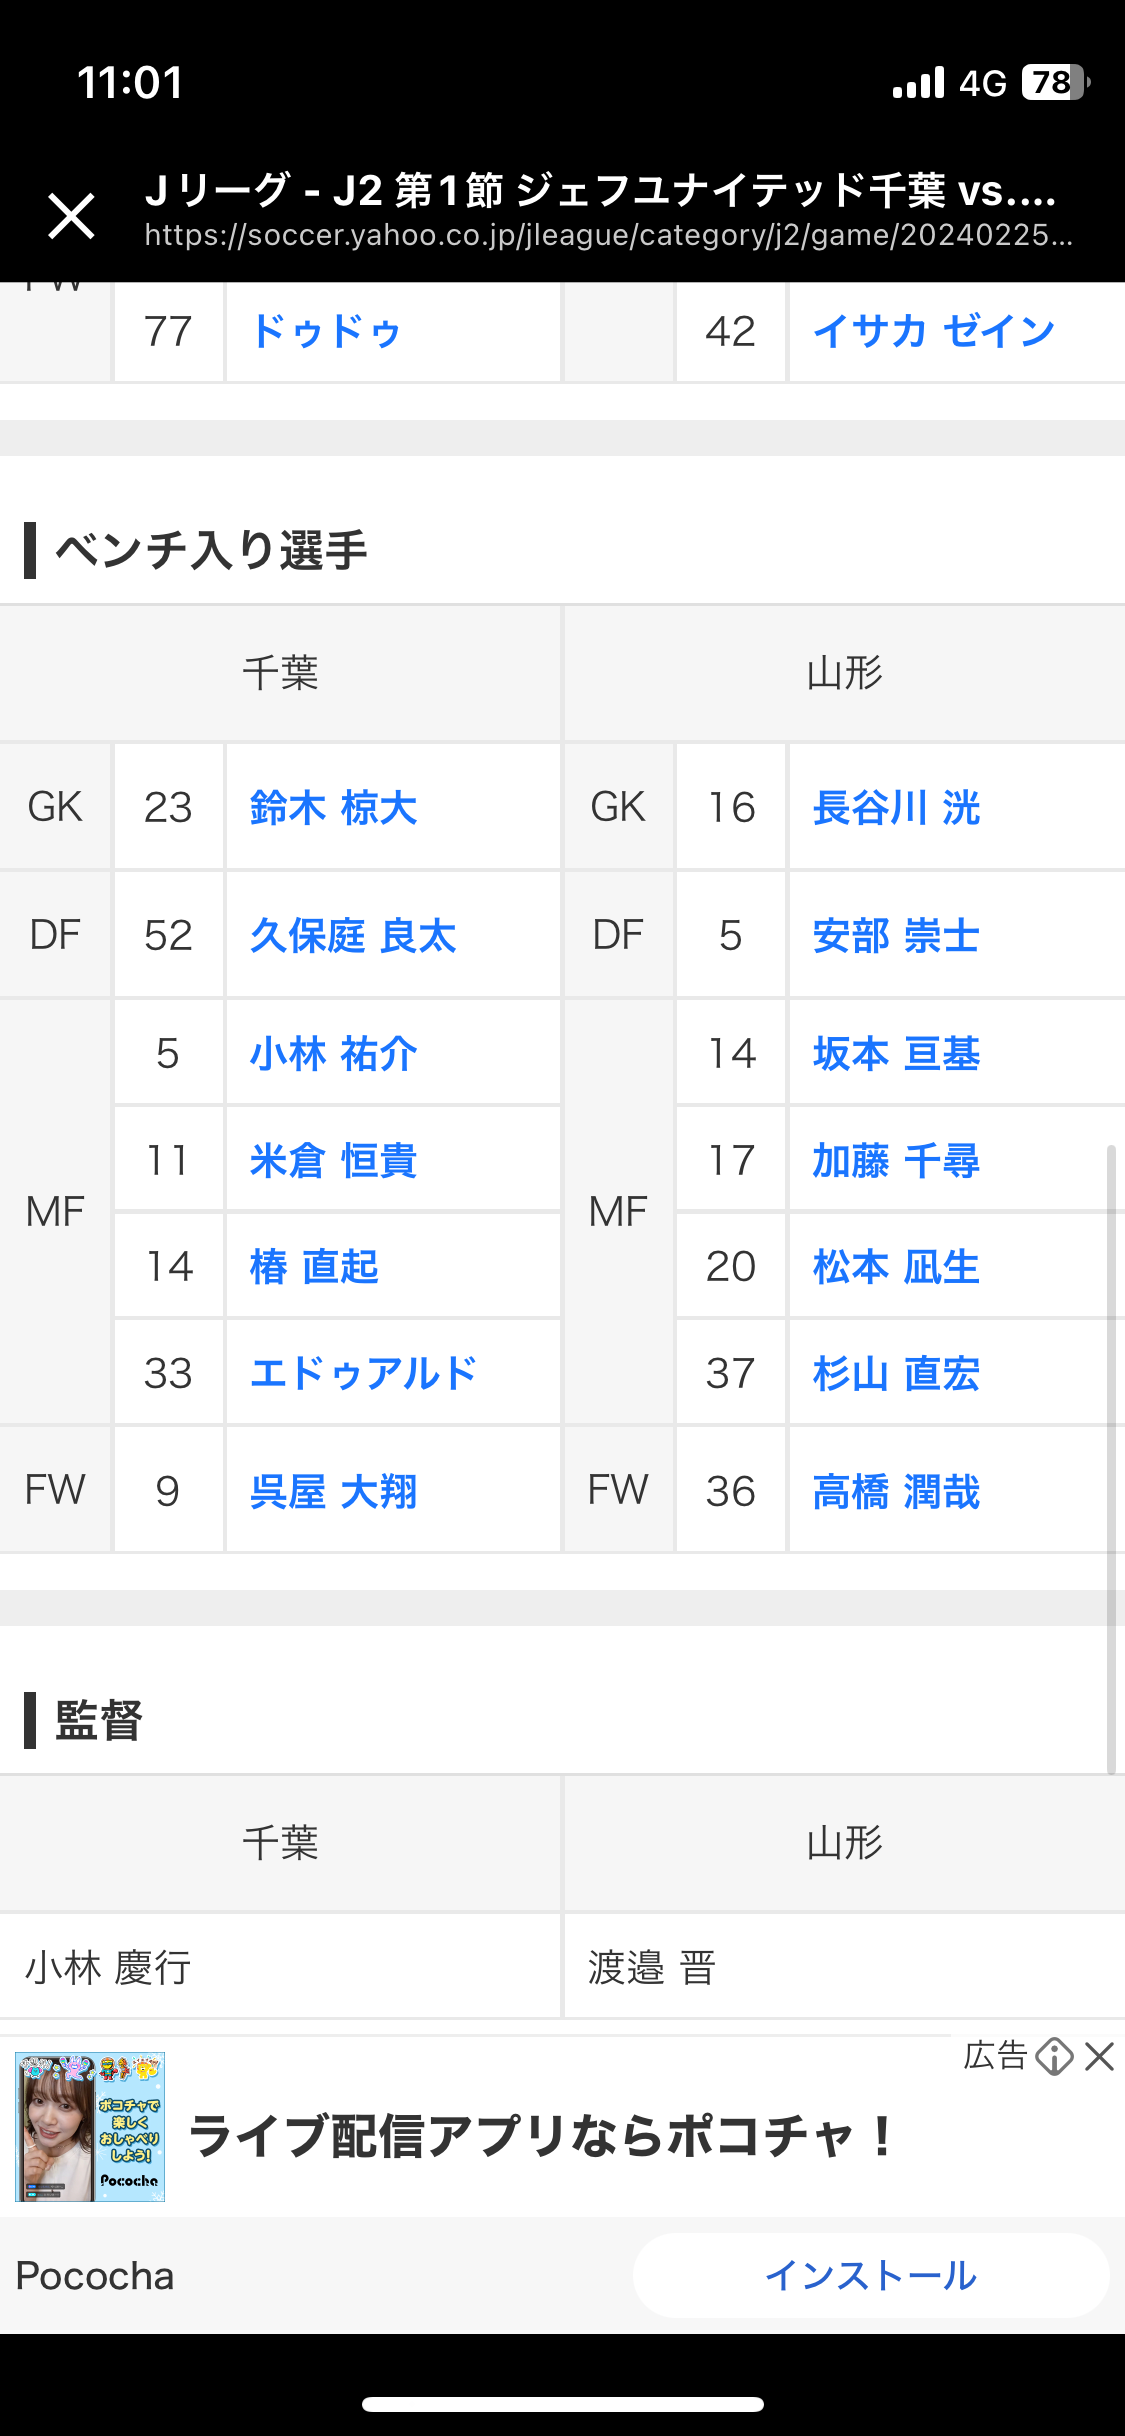Open イサカ ゼイン player page

tap(934, 332)
